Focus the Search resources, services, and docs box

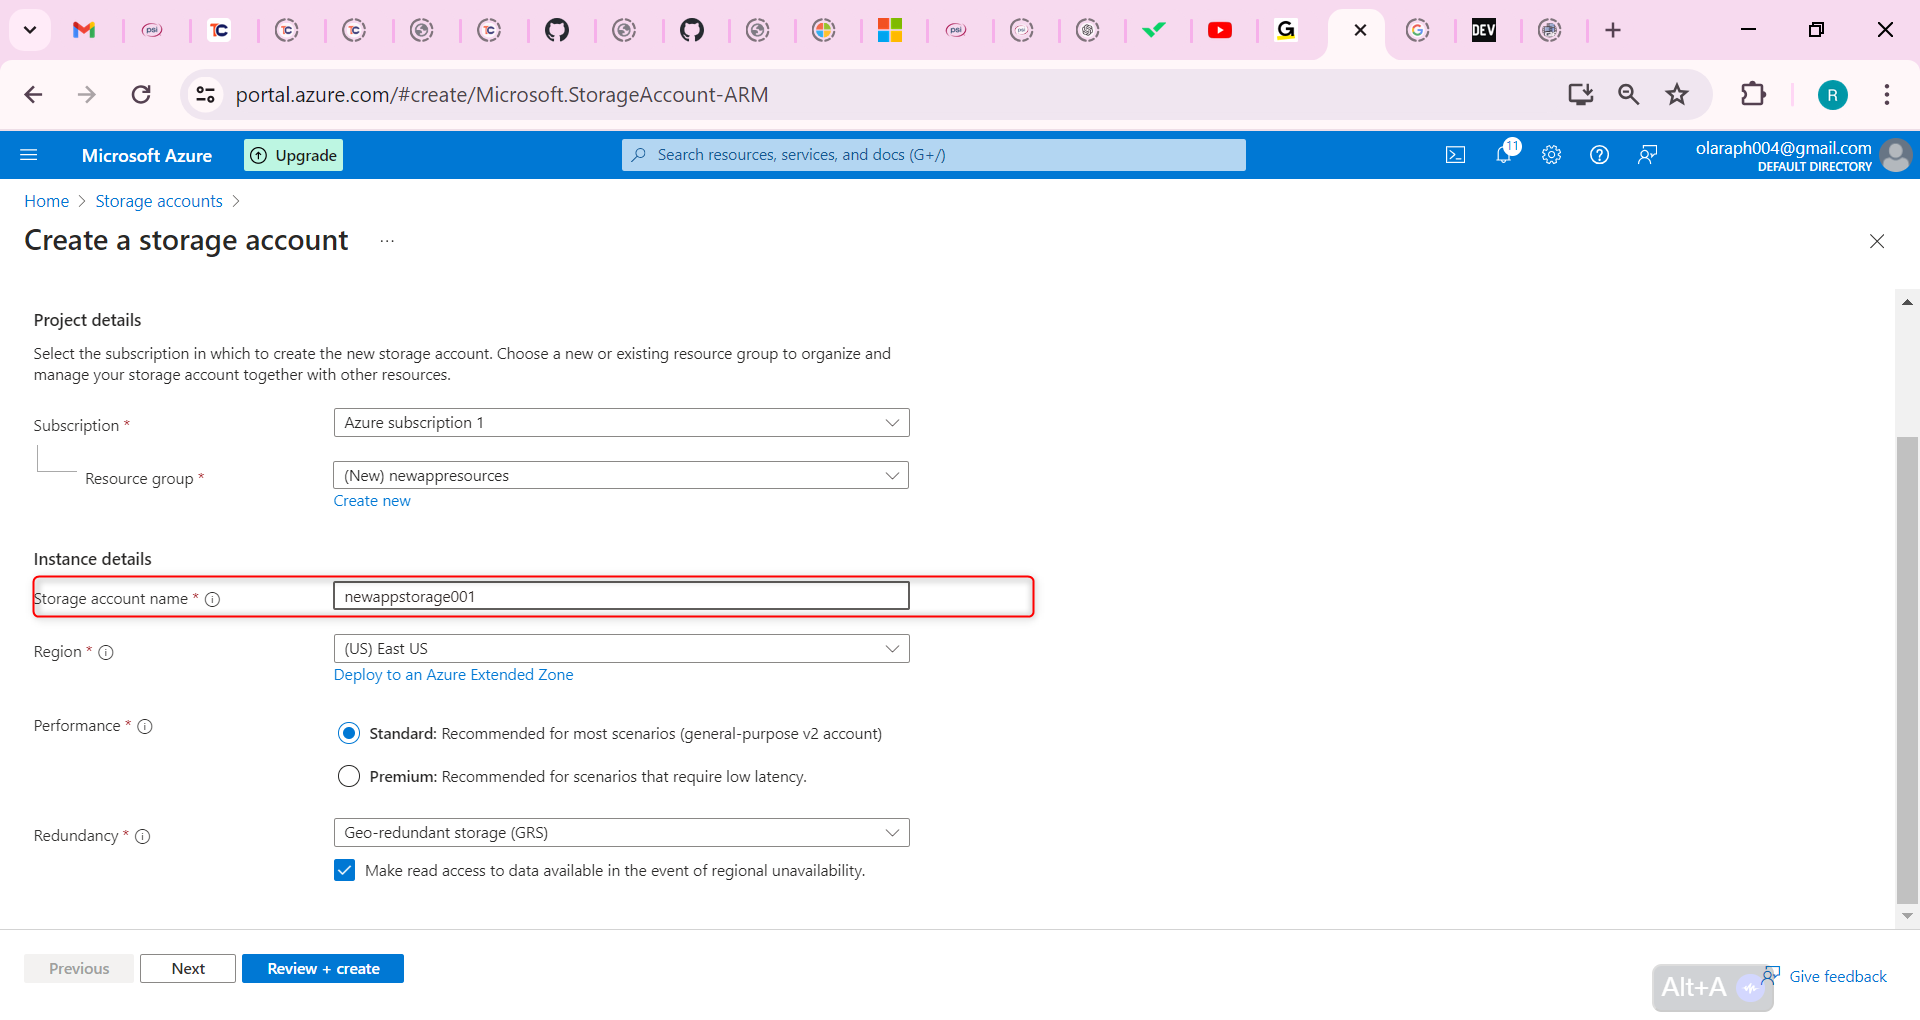(x=934, y=155)
